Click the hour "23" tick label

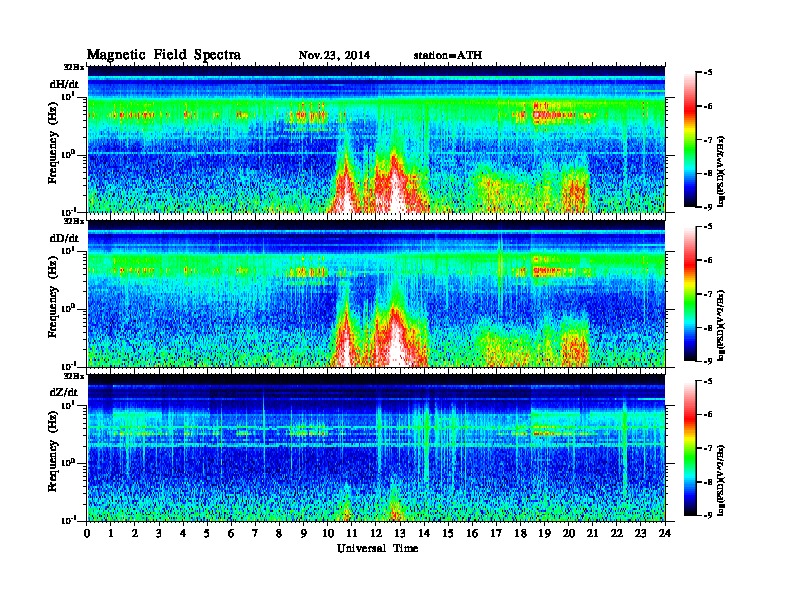tap(641, 534)
